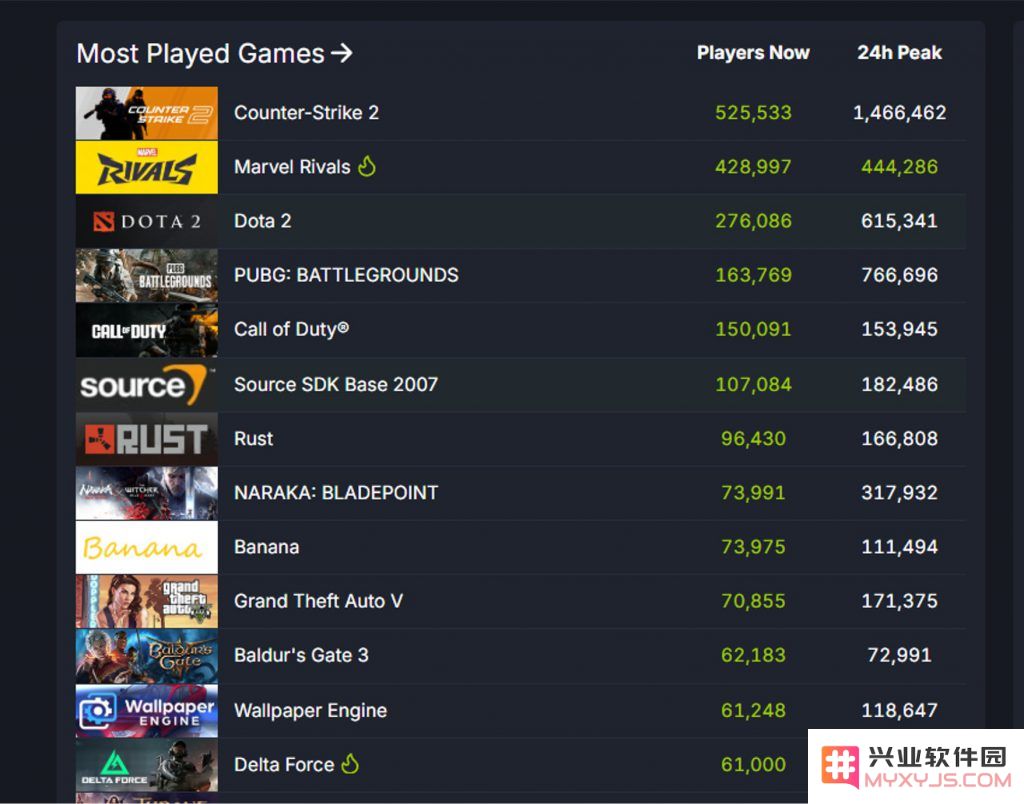The height and width of the screenshot is (804, 1024).
Task: Select the green peak value 444,286
Action: click(x=899, y=167)
